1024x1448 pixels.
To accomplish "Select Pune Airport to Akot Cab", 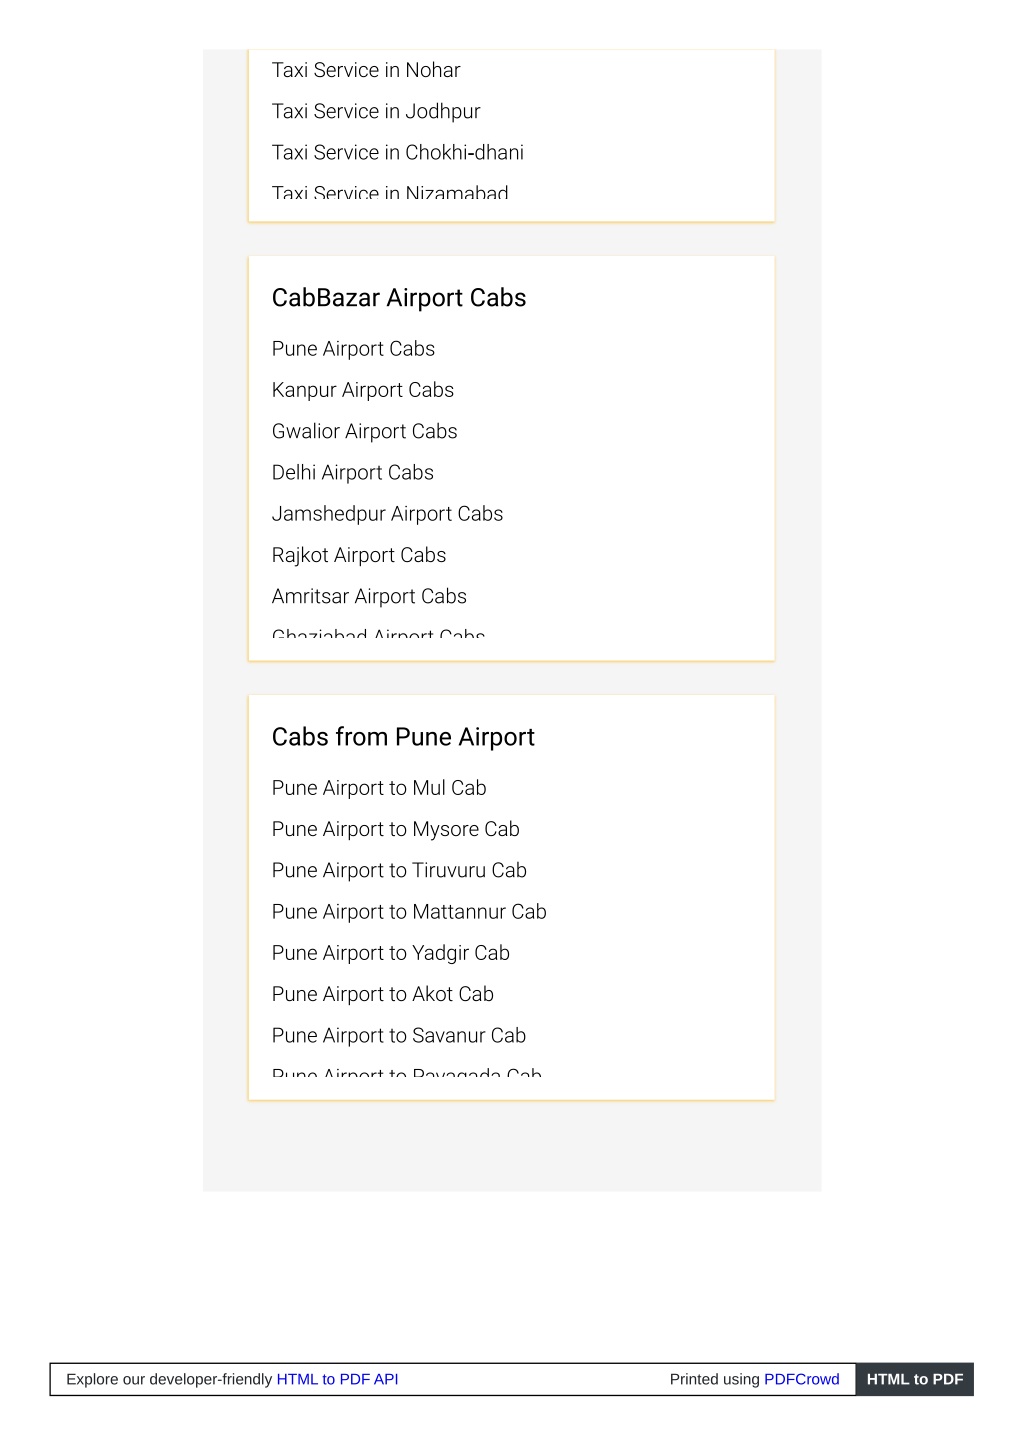I will point(383,994).
